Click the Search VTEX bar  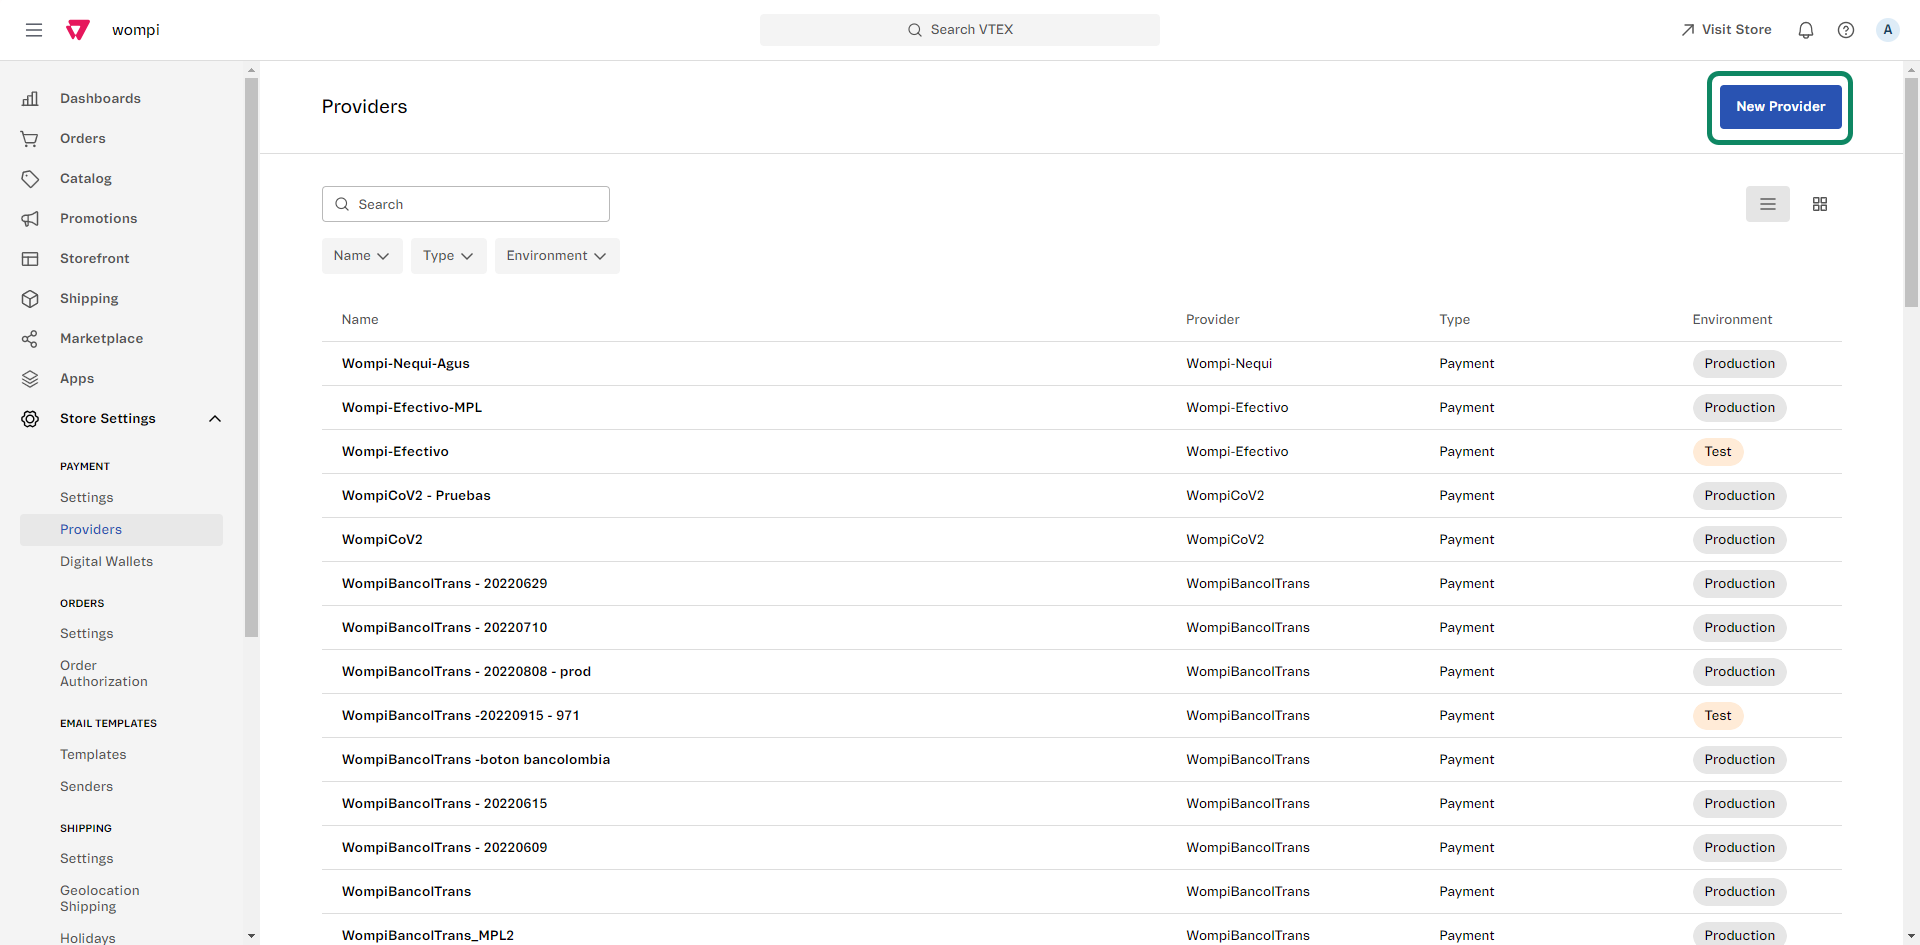(959, 30)
